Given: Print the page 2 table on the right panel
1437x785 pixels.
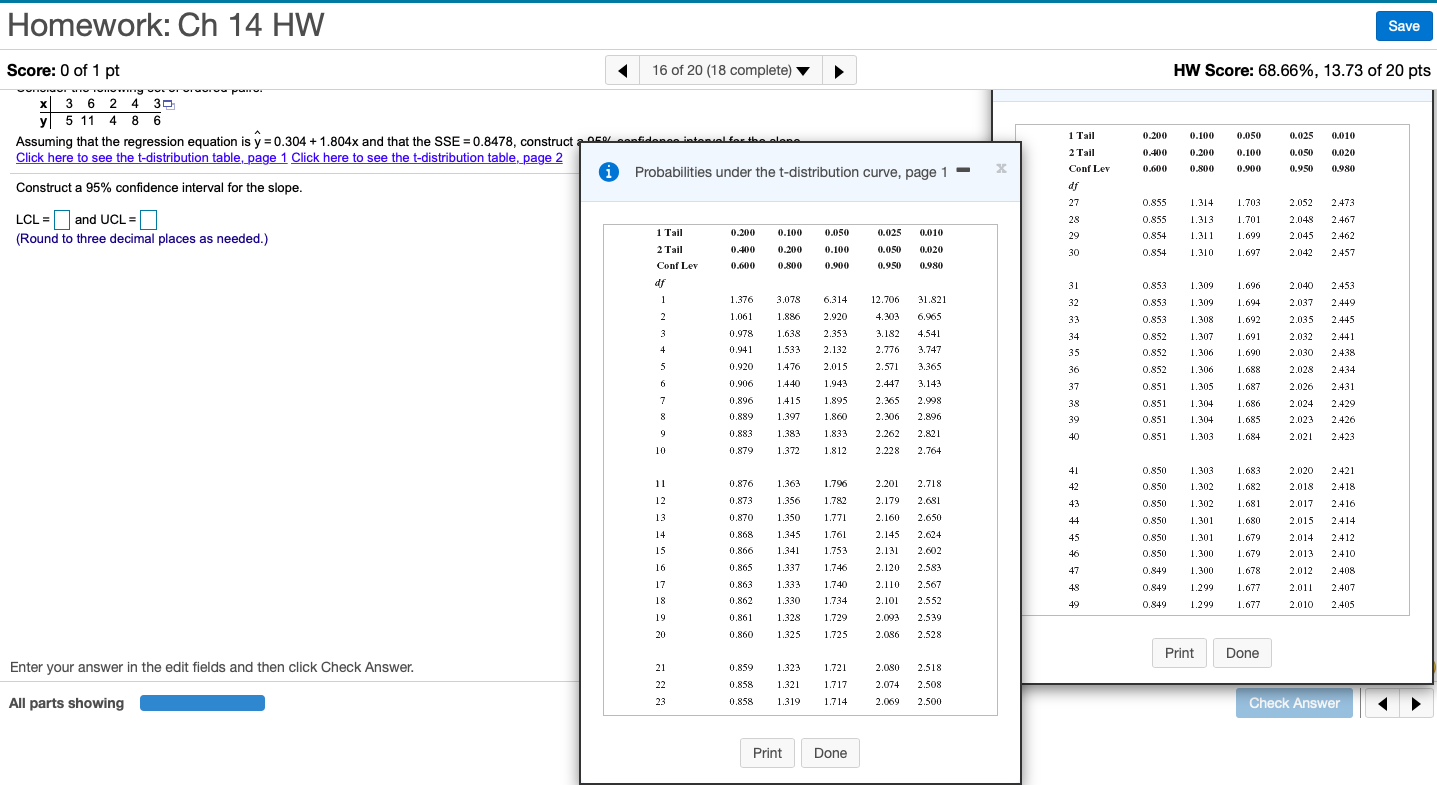Looking at the screenshot, I should [x=1179, y=652].
